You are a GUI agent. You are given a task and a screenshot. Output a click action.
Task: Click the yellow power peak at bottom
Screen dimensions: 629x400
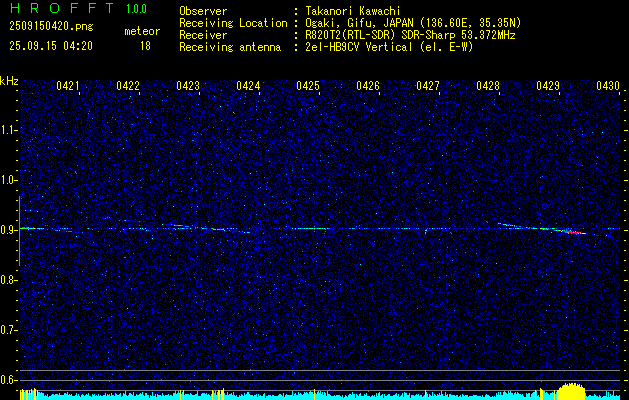click(x=570, y=391)
